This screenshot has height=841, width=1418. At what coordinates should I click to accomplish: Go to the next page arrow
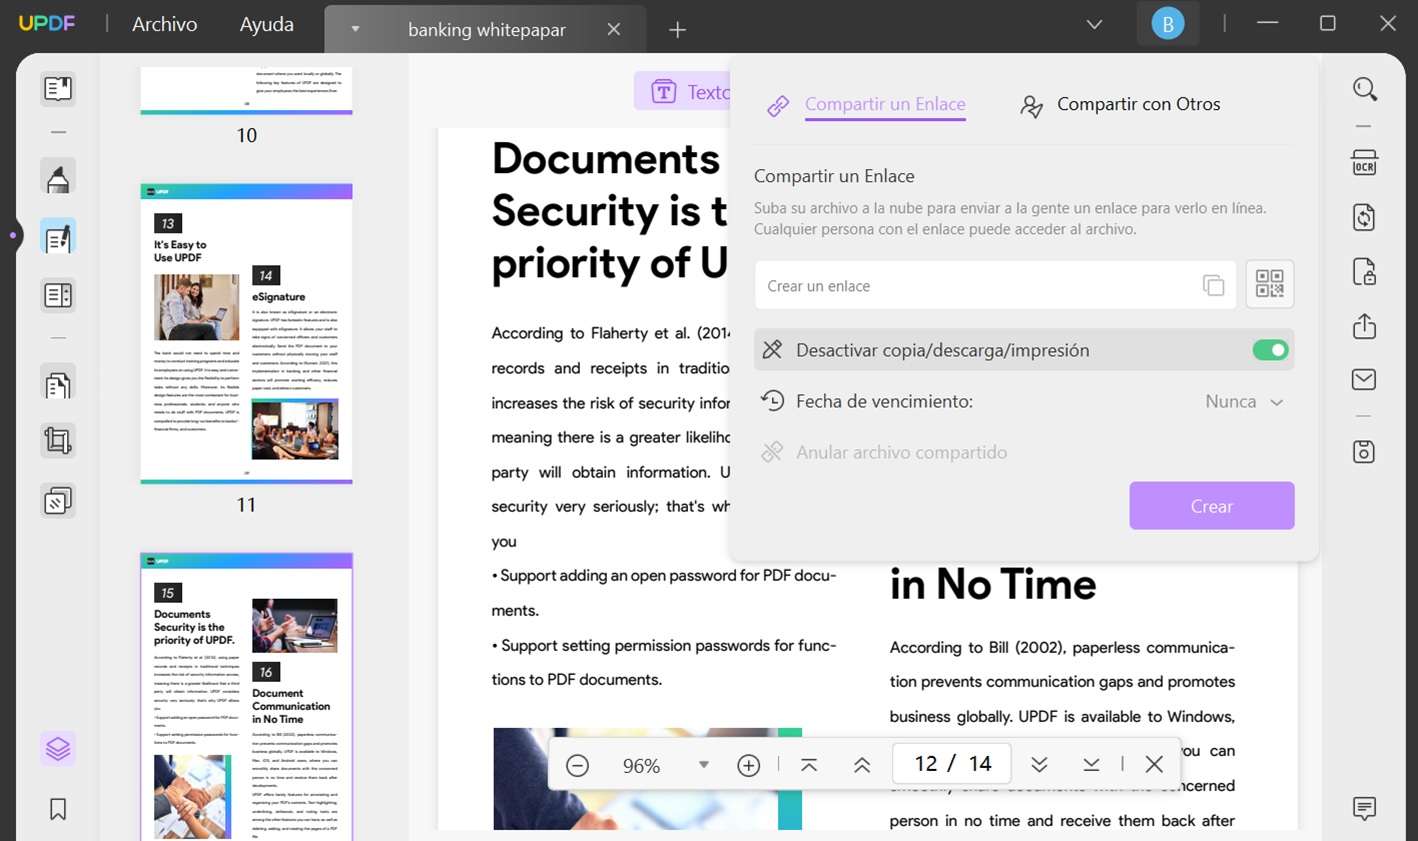click(x=1039, y=765)
